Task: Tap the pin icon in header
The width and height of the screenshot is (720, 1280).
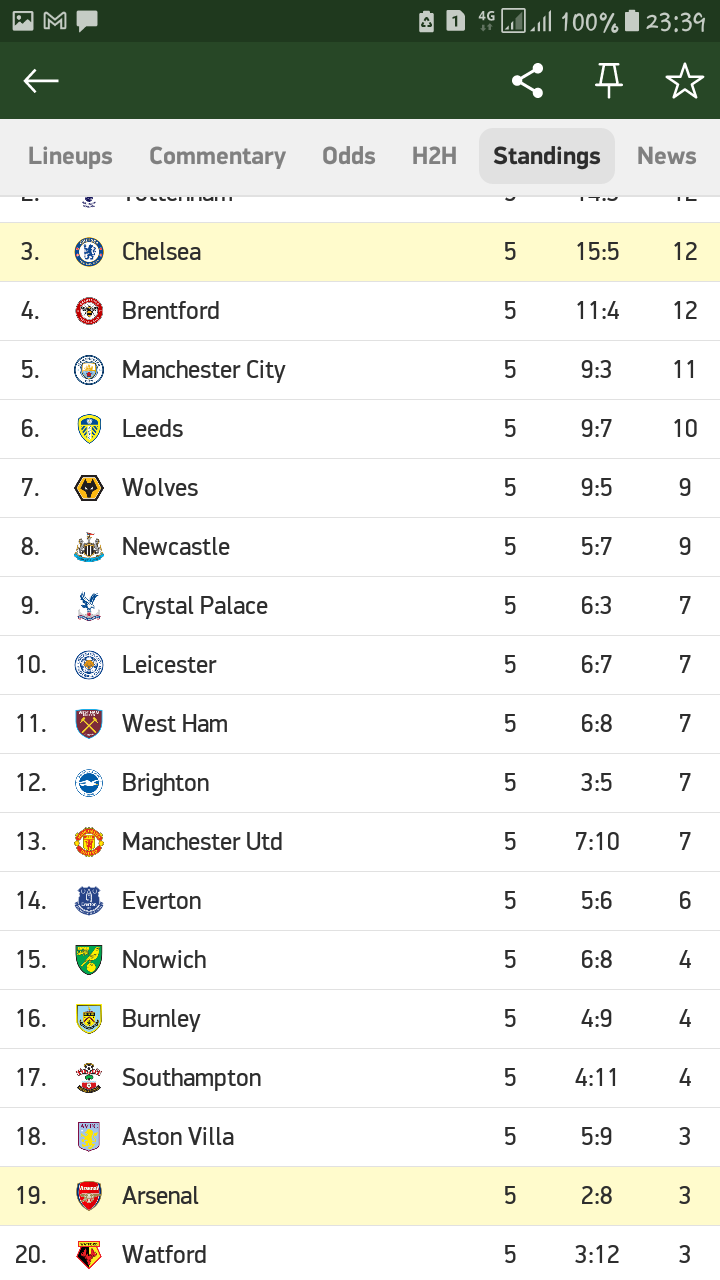Action: click(608, 81)
